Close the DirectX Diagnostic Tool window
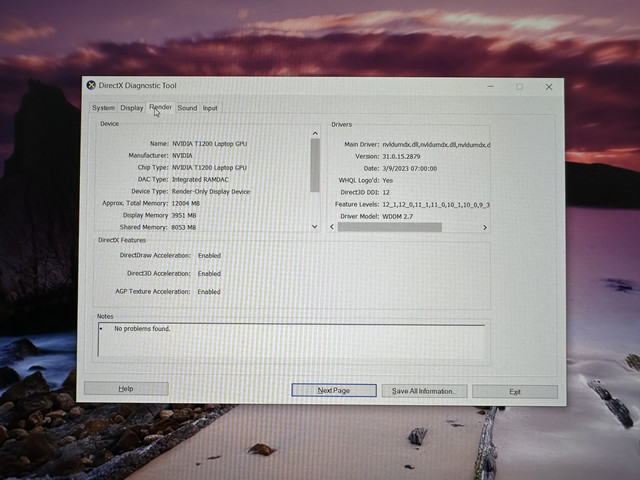The height and width of the screenshot is (480, 640). (549, 87)
